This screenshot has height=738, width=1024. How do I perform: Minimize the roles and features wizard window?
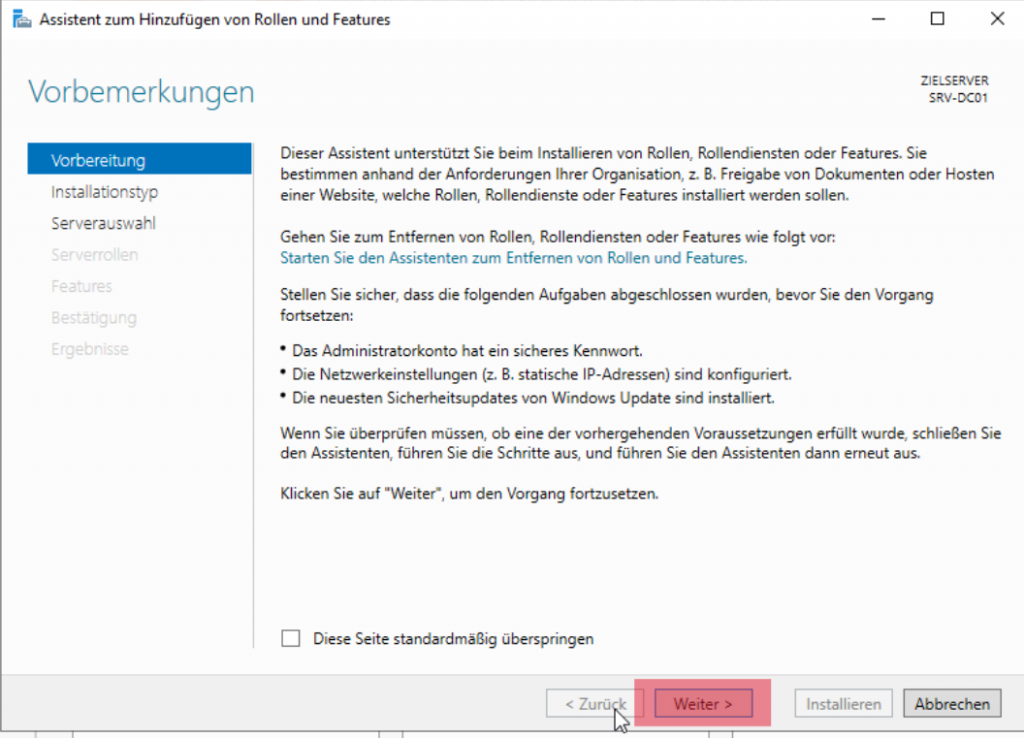click(878, 18)
